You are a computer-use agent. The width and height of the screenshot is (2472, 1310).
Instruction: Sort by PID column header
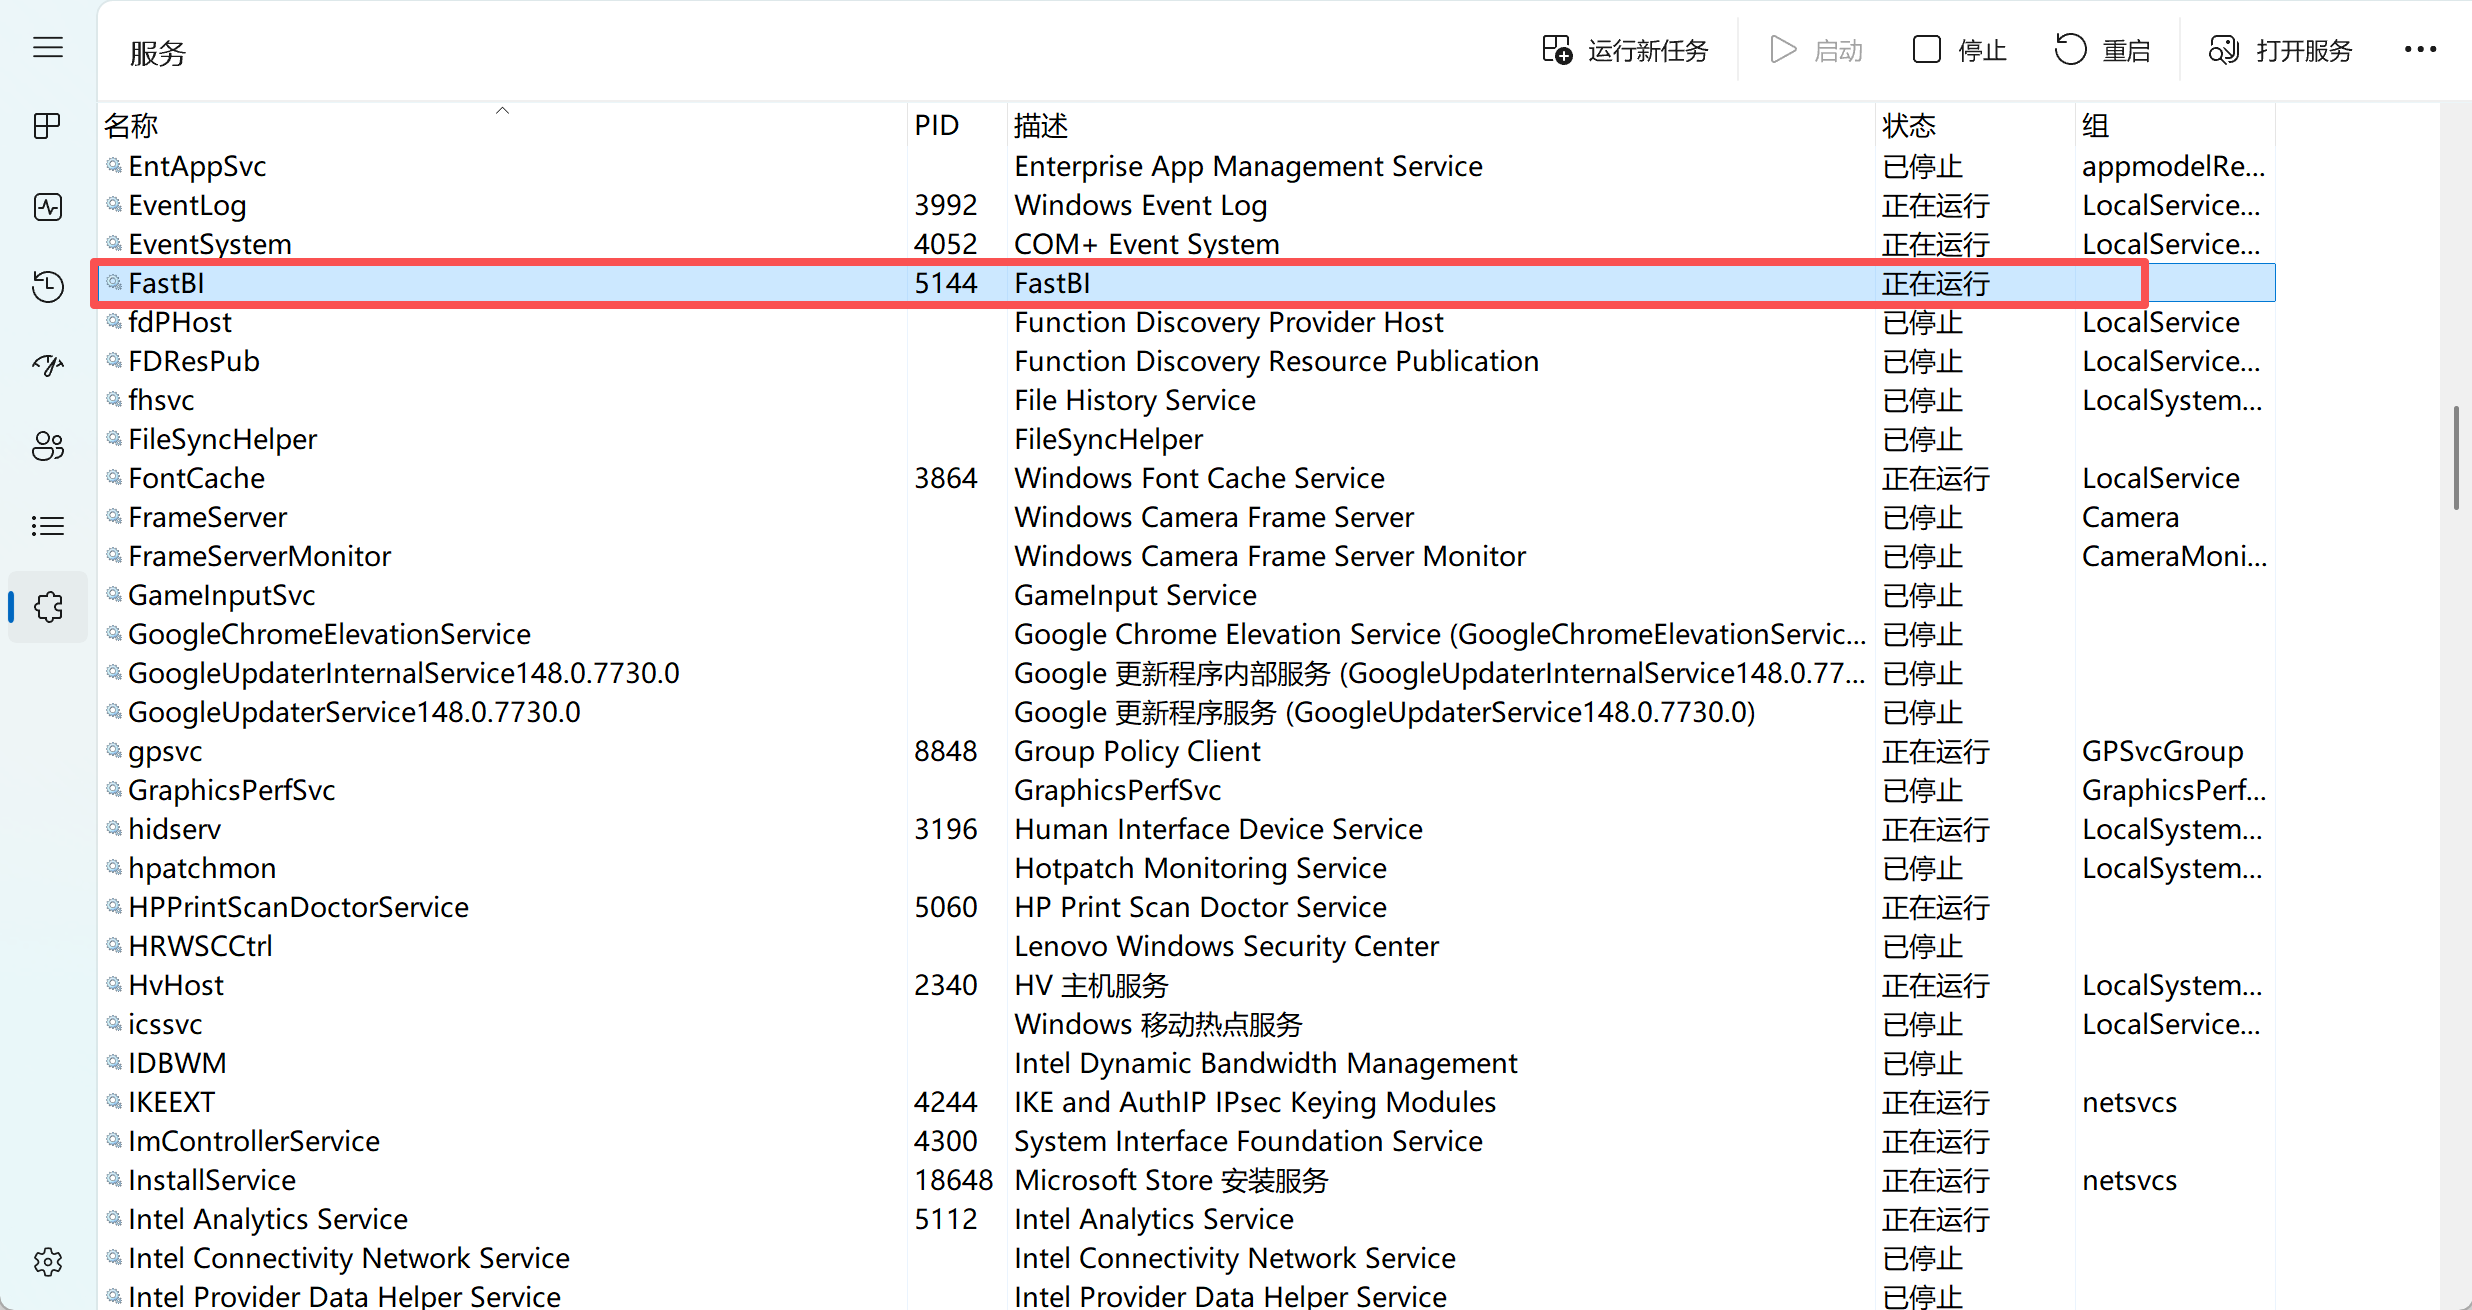[x=957, y=125]
